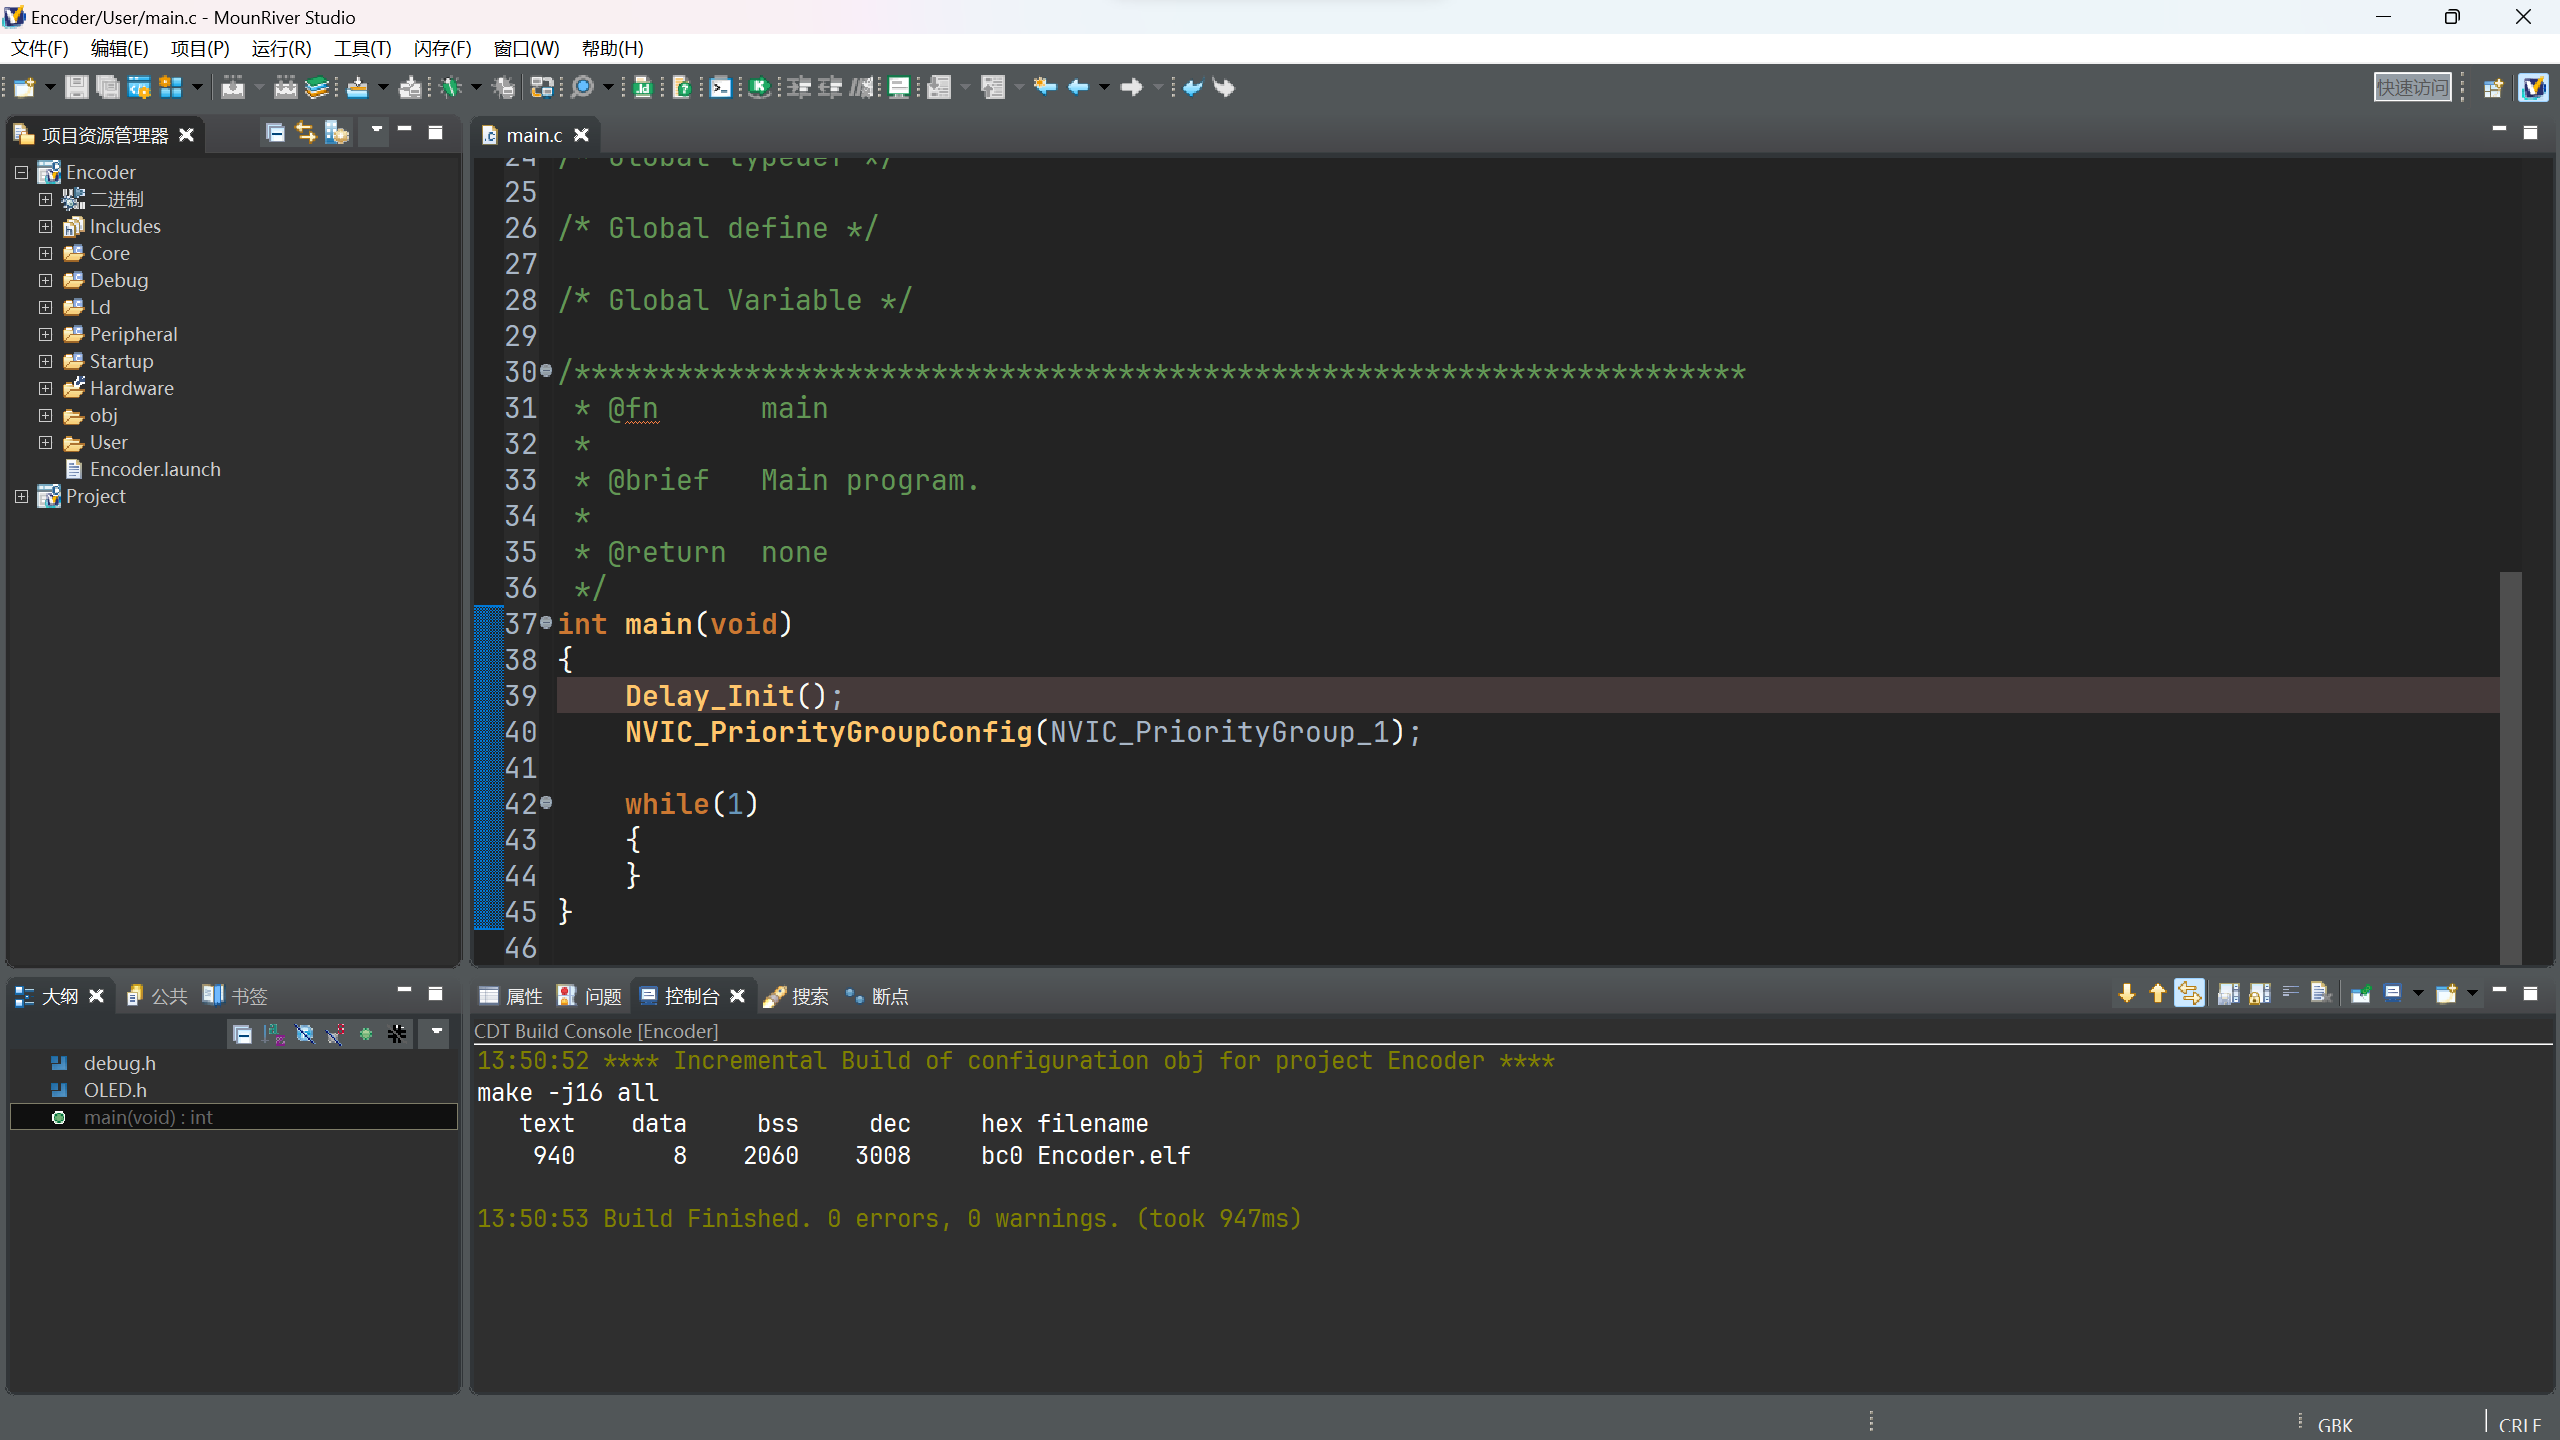Switch to the 问题 tab
This screenshot has height=1440, width=2560.
[x=590, y=996]
